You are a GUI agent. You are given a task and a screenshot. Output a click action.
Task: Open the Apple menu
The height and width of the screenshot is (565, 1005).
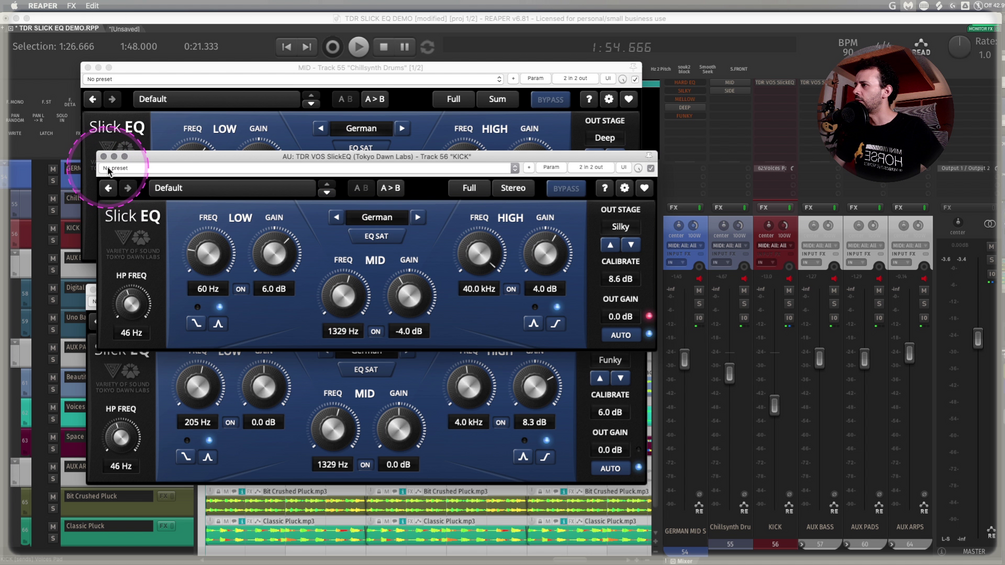click(x=13, y=6)
